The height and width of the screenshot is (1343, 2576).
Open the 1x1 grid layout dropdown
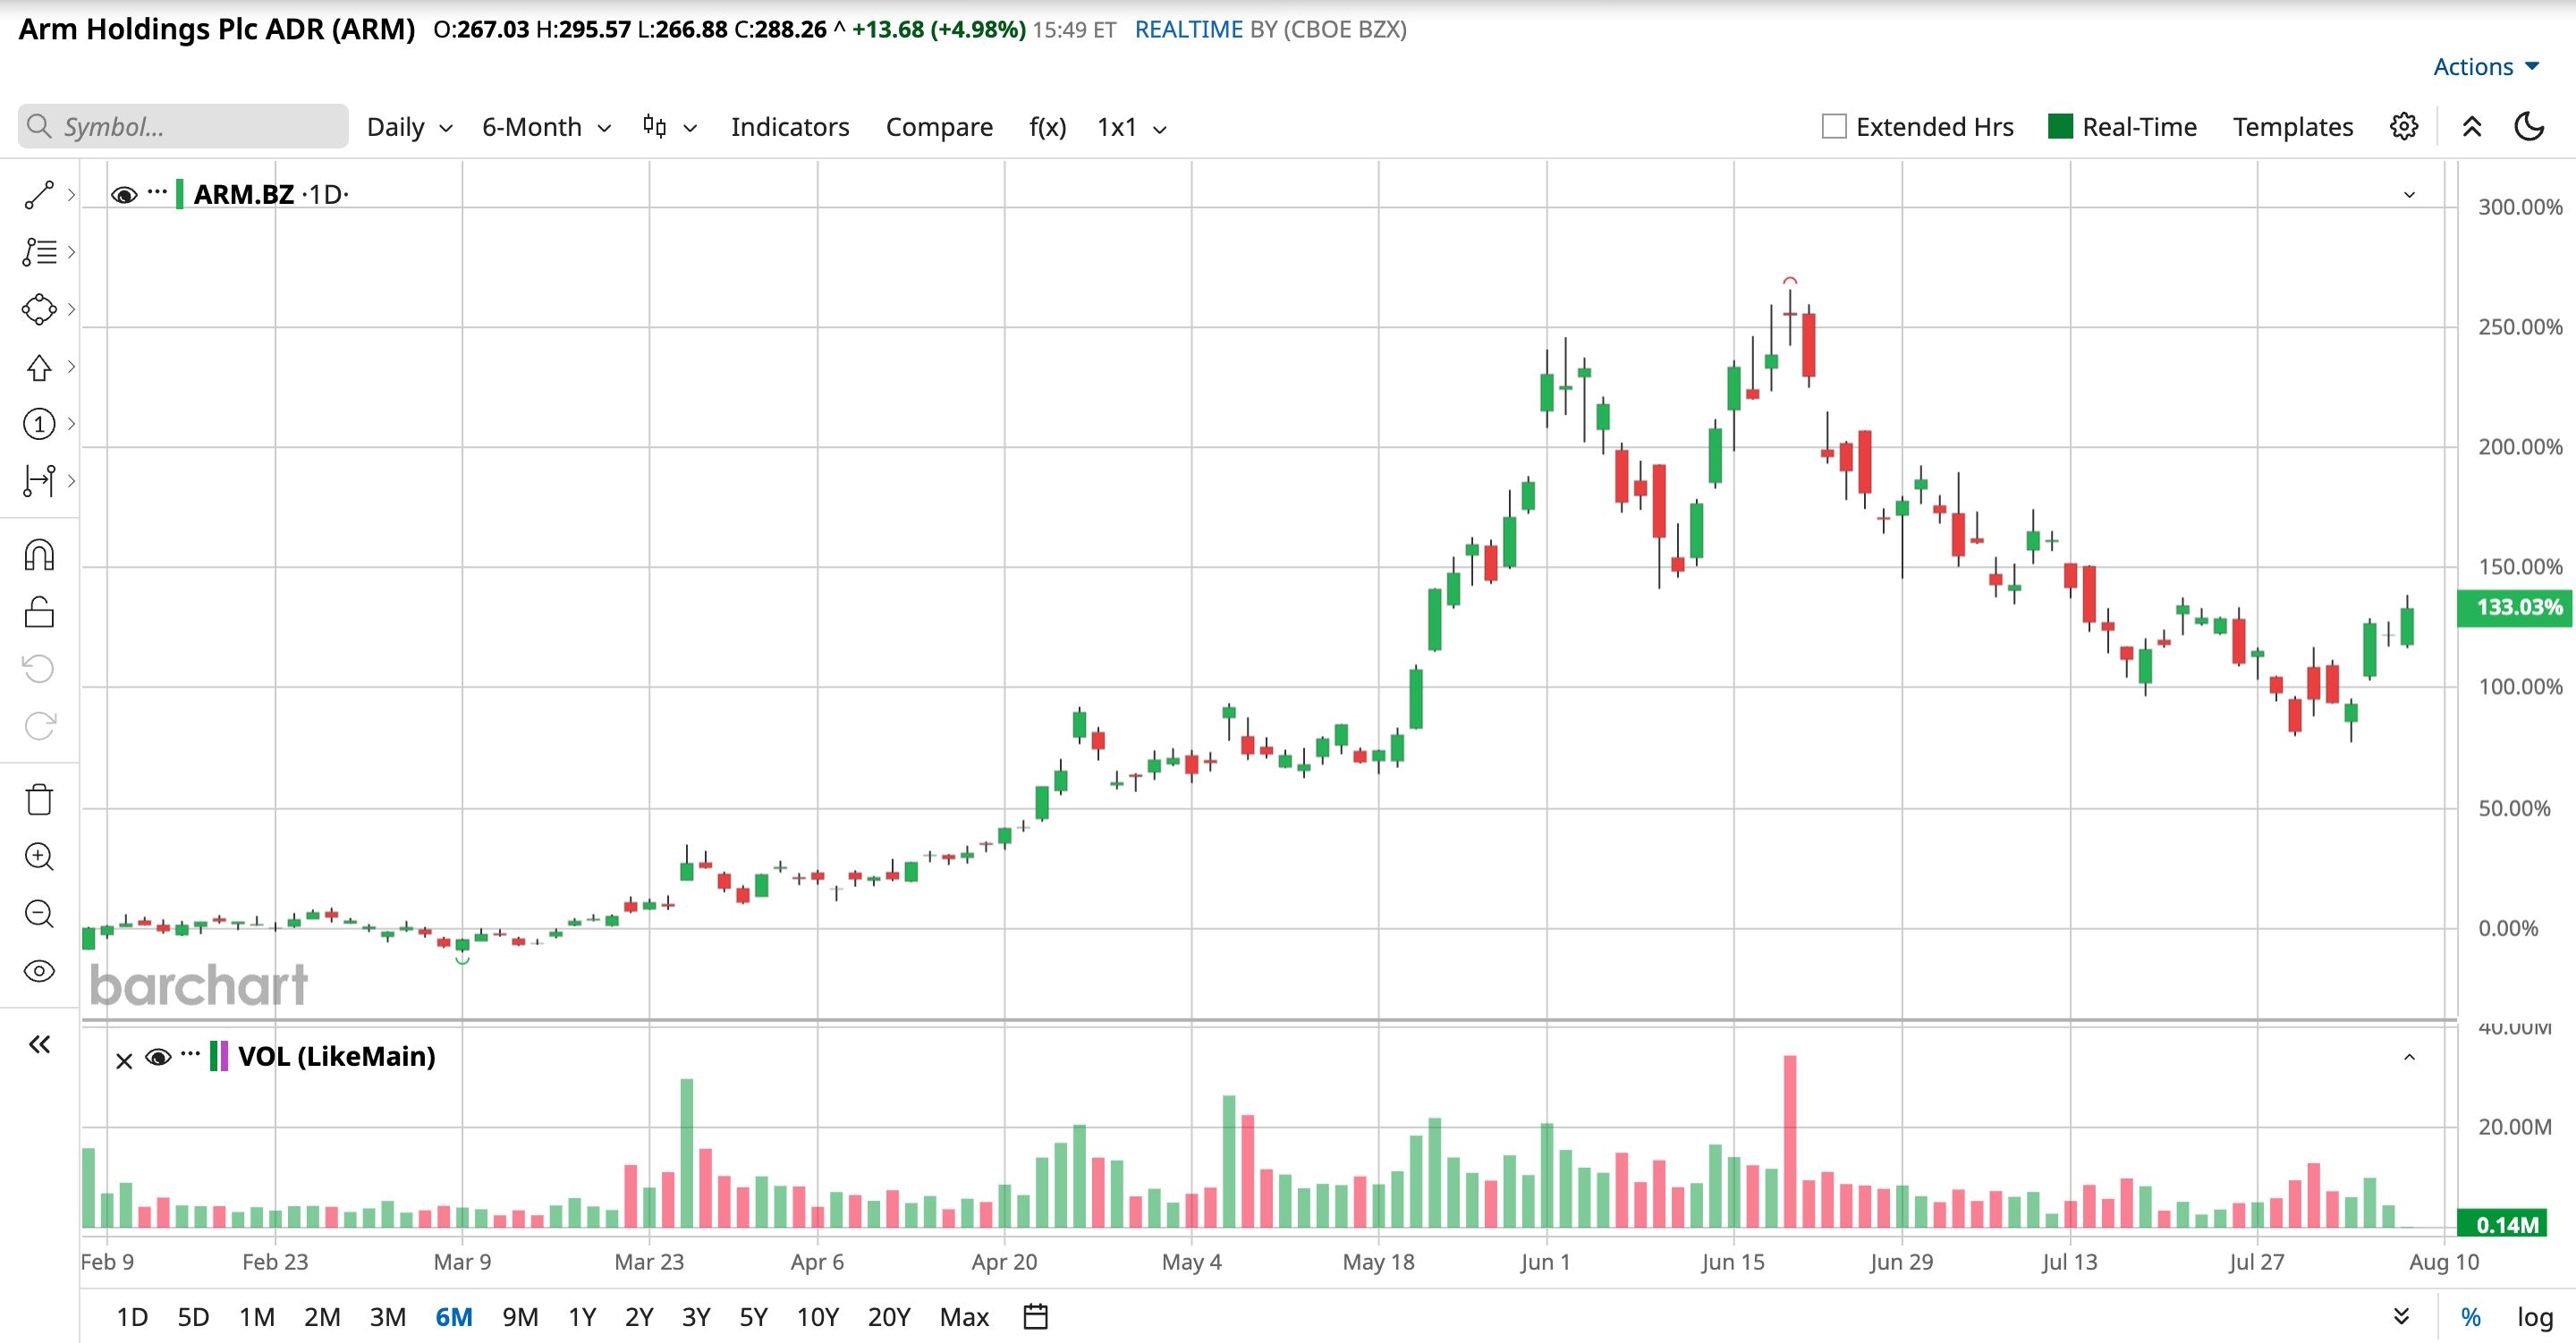pos(1132,127)
